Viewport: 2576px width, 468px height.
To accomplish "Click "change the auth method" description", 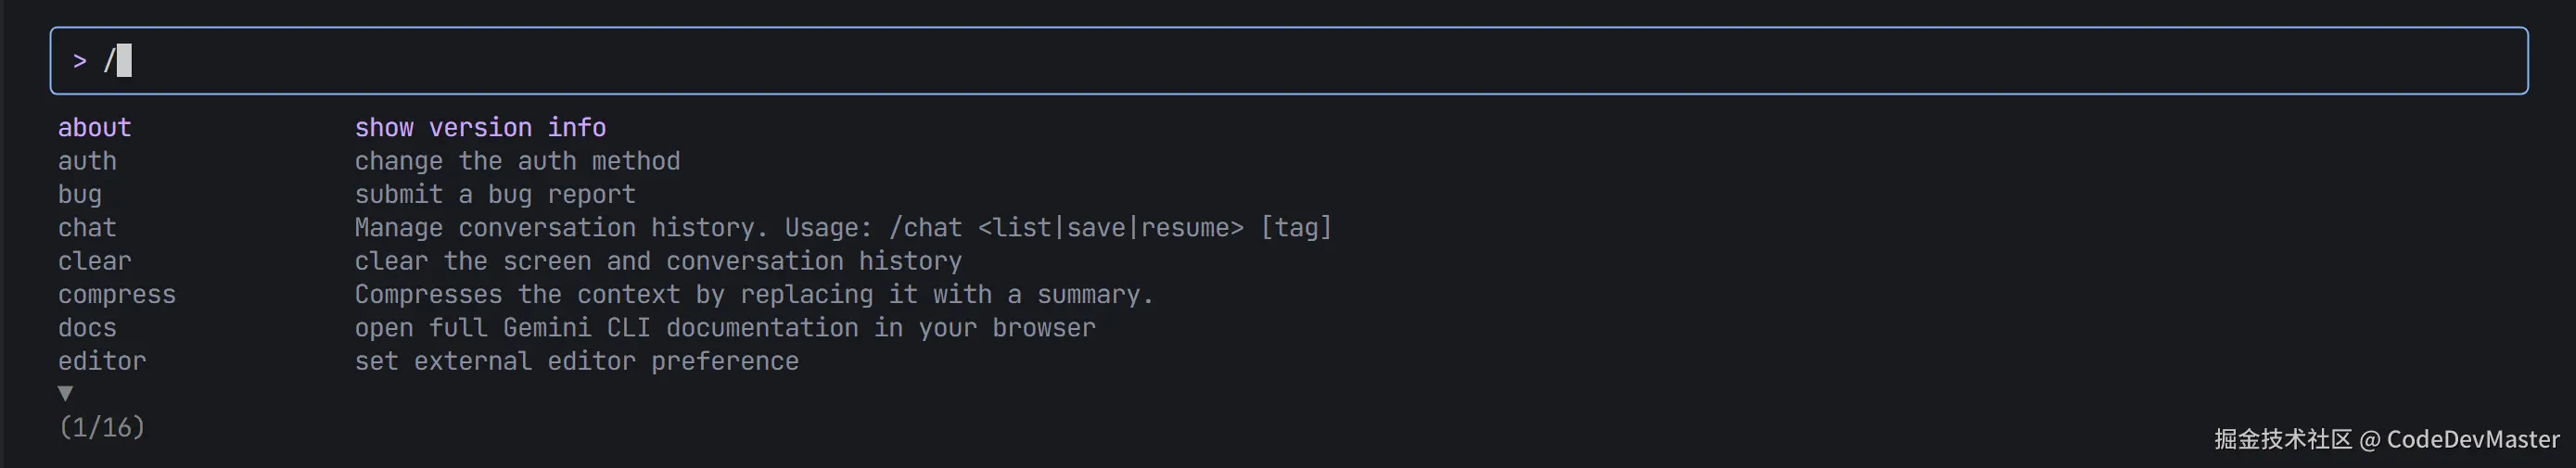I will [x=517, y=161].
